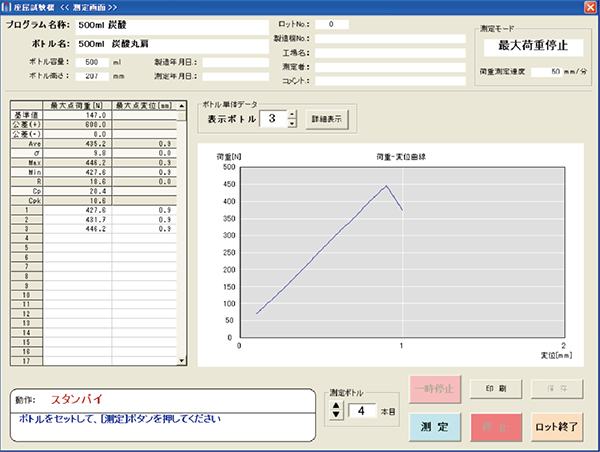Click the ボトル容量 field showing 500
The width and height of the screenshot is (600, 452).
[92, 62]
